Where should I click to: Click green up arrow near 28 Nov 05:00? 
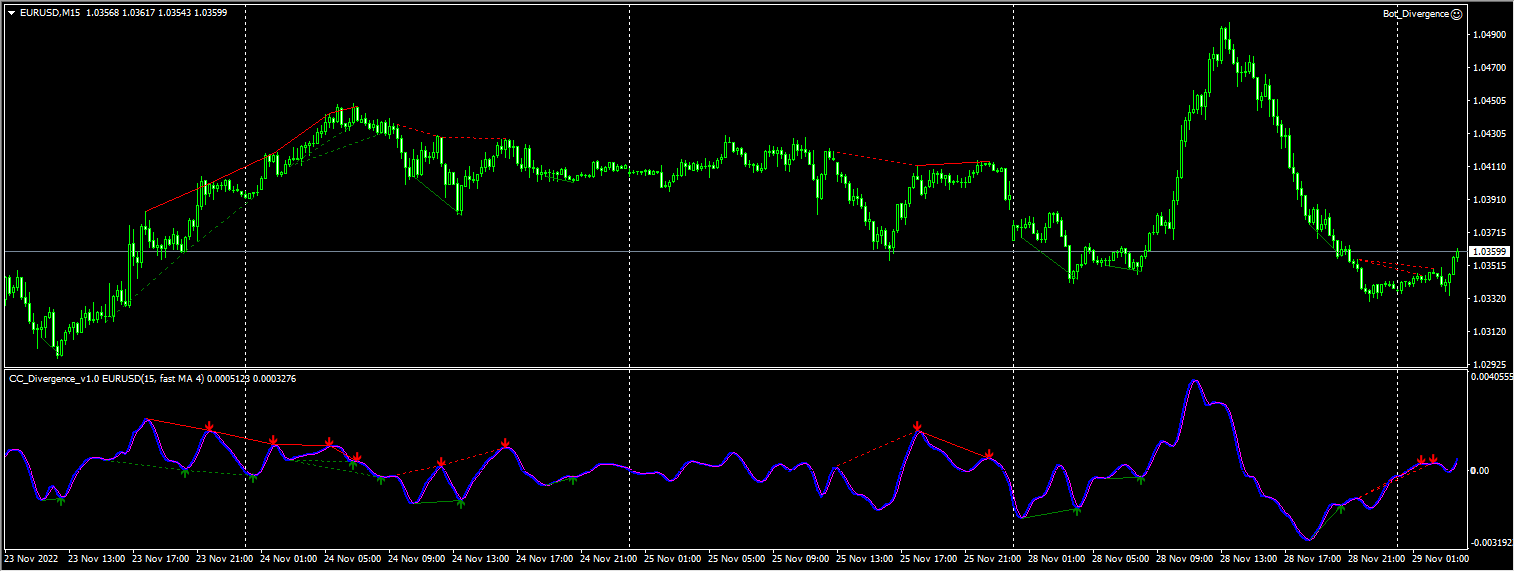coord(1141,481)
